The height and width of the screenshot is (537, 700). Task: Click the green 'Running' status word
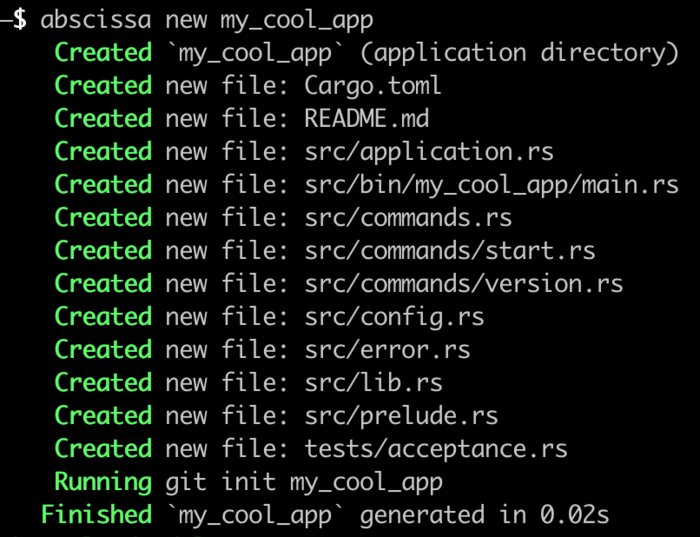pyautogui.click(x=102, y=482)
